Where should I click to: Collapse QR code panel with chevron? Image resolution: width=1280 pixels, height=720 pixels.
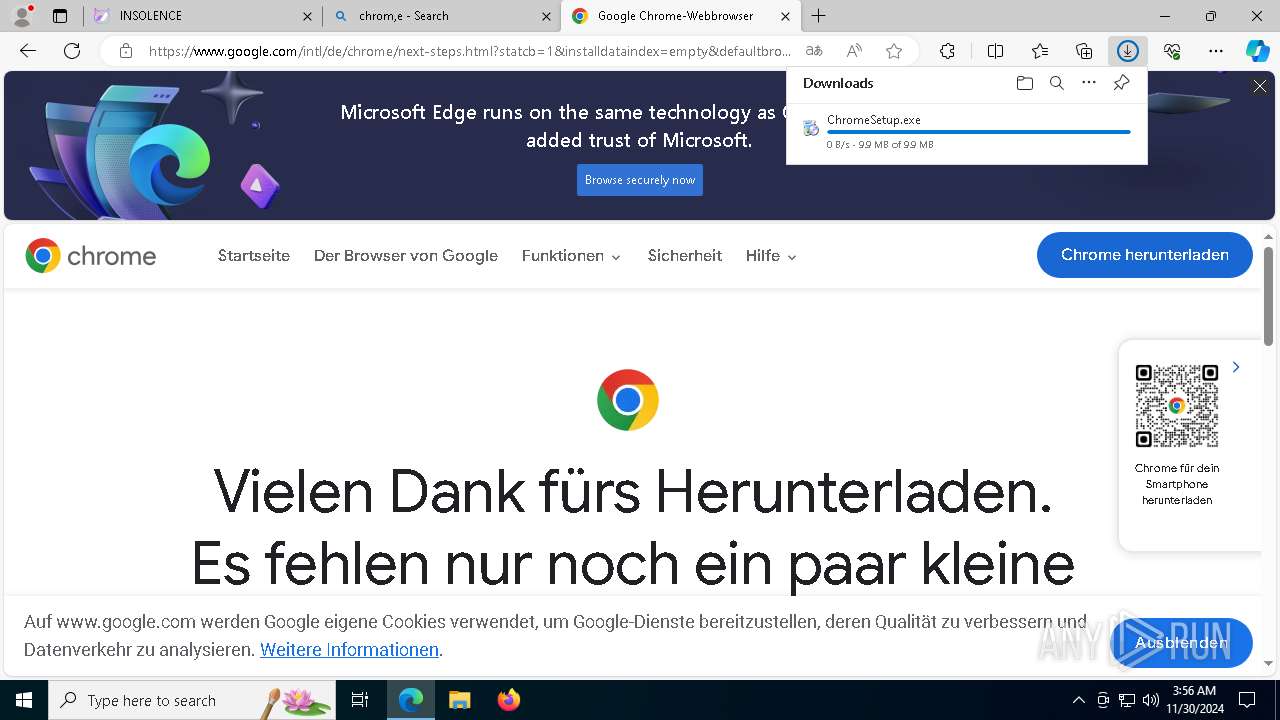point(1236,367)
